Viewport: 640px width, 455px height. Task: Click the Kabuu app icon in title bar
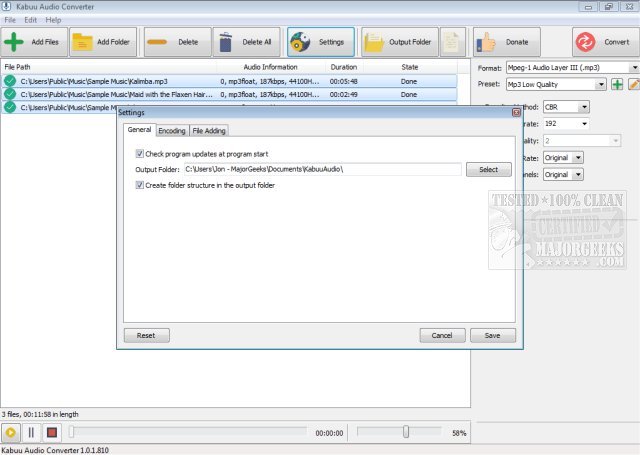coord(7,7)
